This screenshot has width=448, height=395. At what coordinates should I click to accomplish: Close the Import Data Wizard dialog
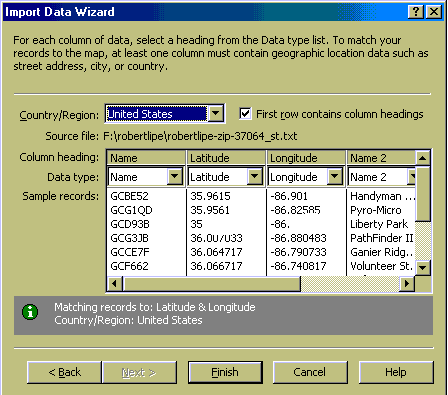coord(434,12)
